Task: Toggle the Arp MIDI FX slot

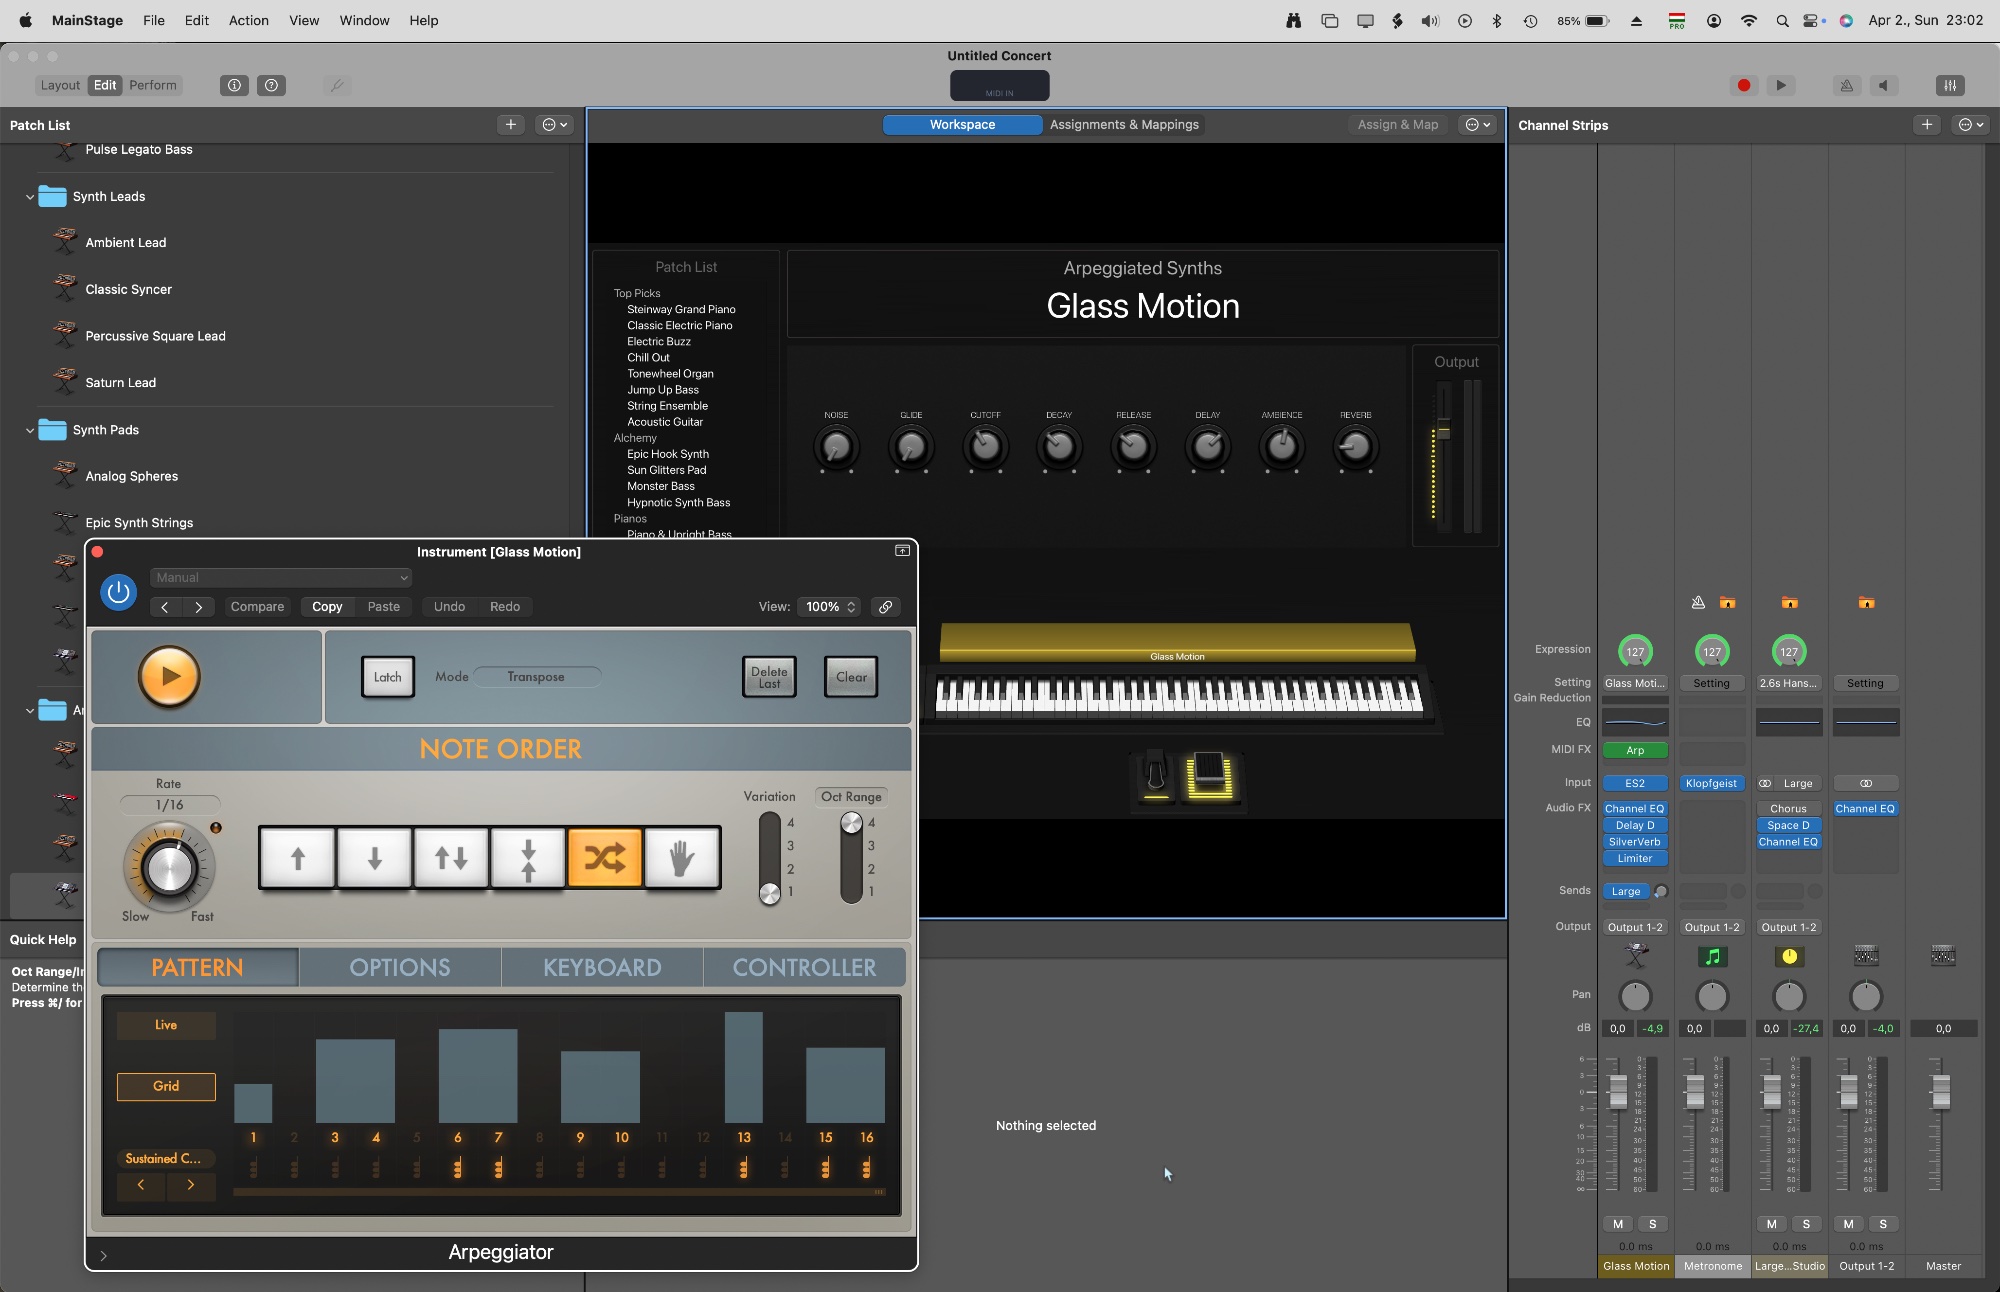Action: pyautogui.click(x=1635, y=750)
